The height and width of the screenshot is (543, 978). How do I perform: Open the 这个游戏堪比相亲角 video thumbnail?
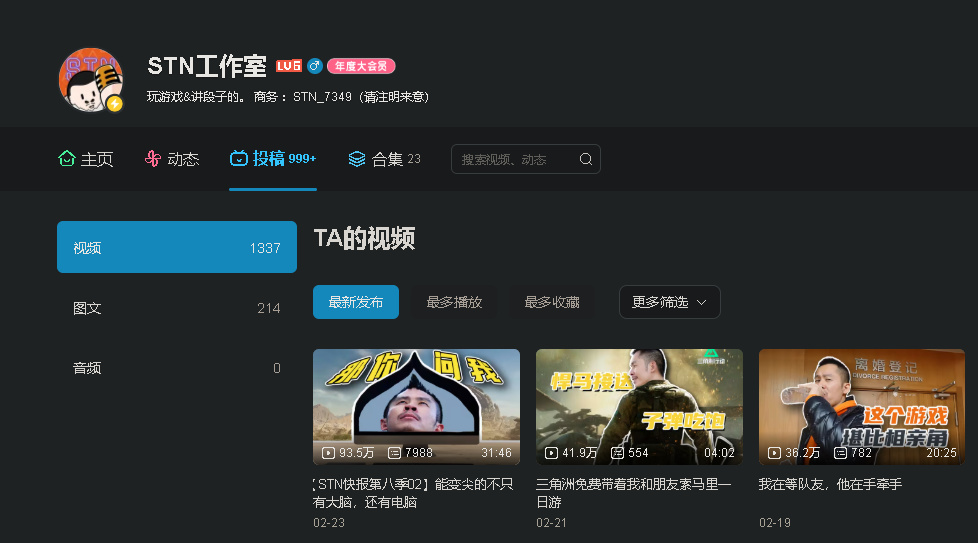(862, 406)
